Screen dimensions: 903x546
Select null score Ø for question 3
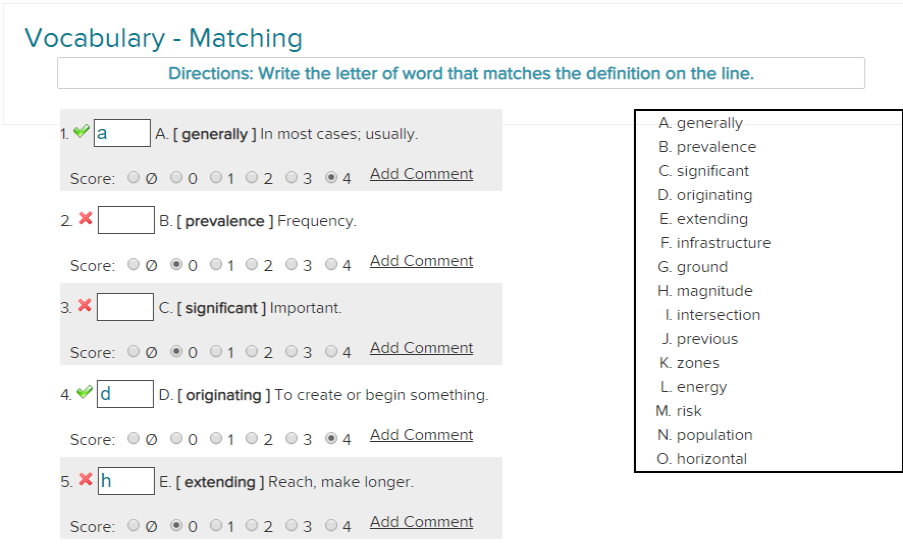(x=134, y=351)
